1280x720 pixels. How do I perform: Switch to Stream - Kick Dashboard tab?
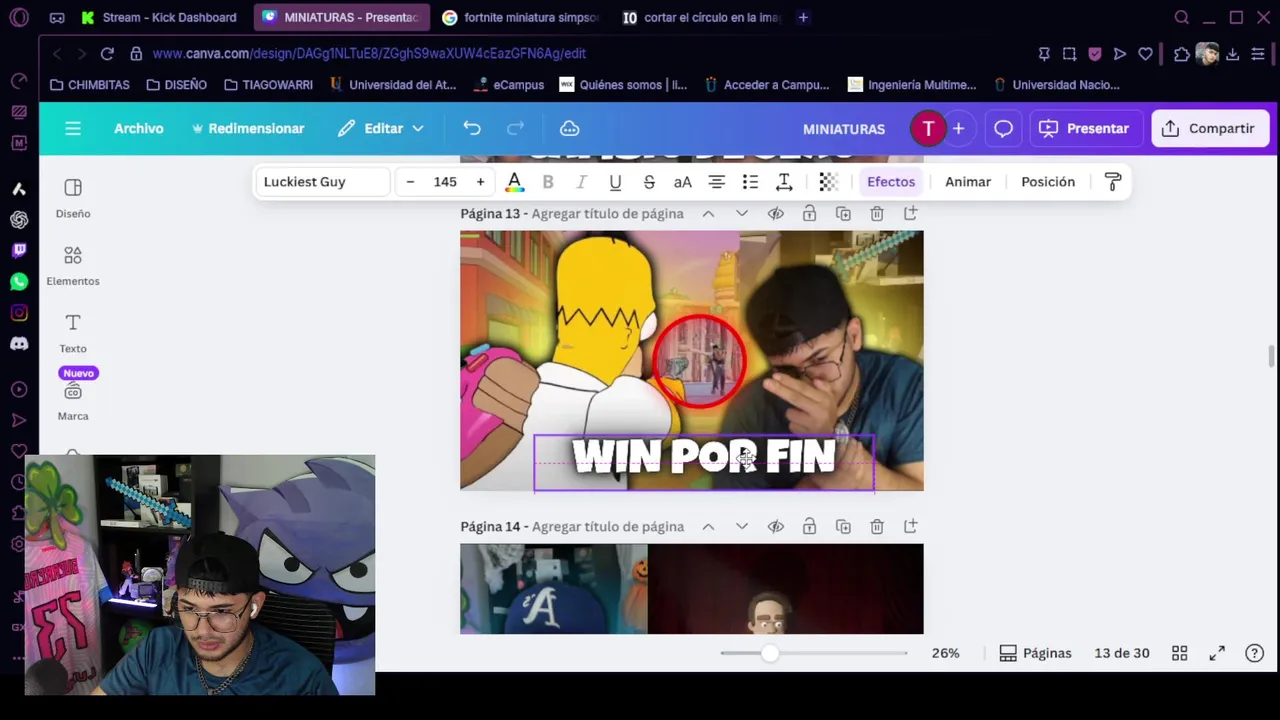tap(159, 17)
